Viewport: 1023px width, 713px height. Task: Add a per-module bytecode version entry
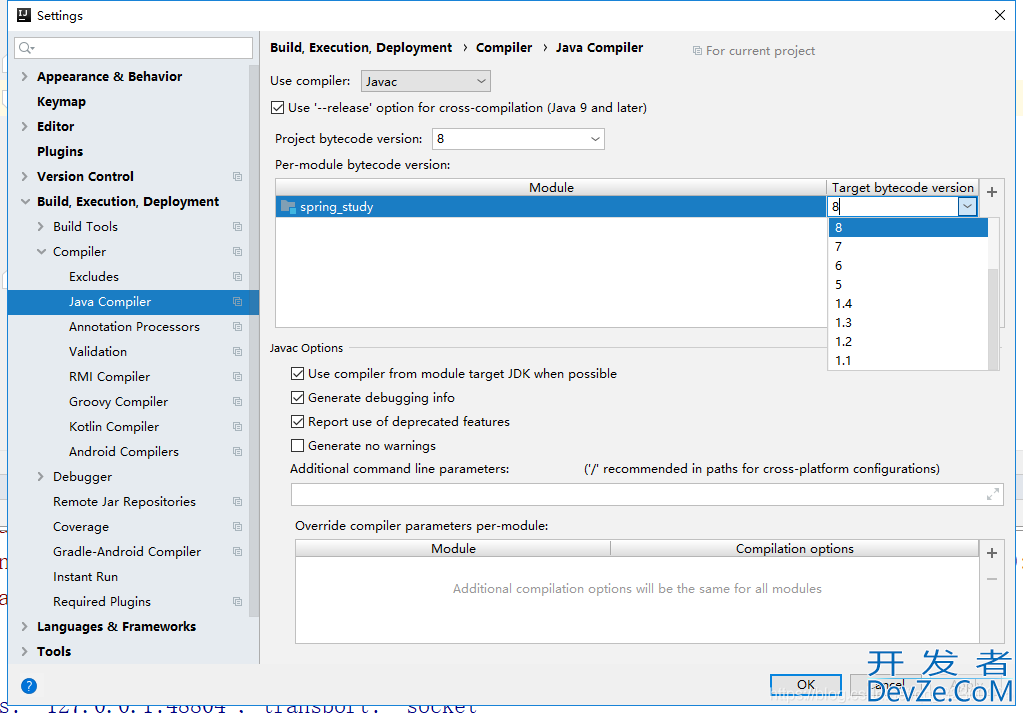pyautogui.click(x=992, y=192)
